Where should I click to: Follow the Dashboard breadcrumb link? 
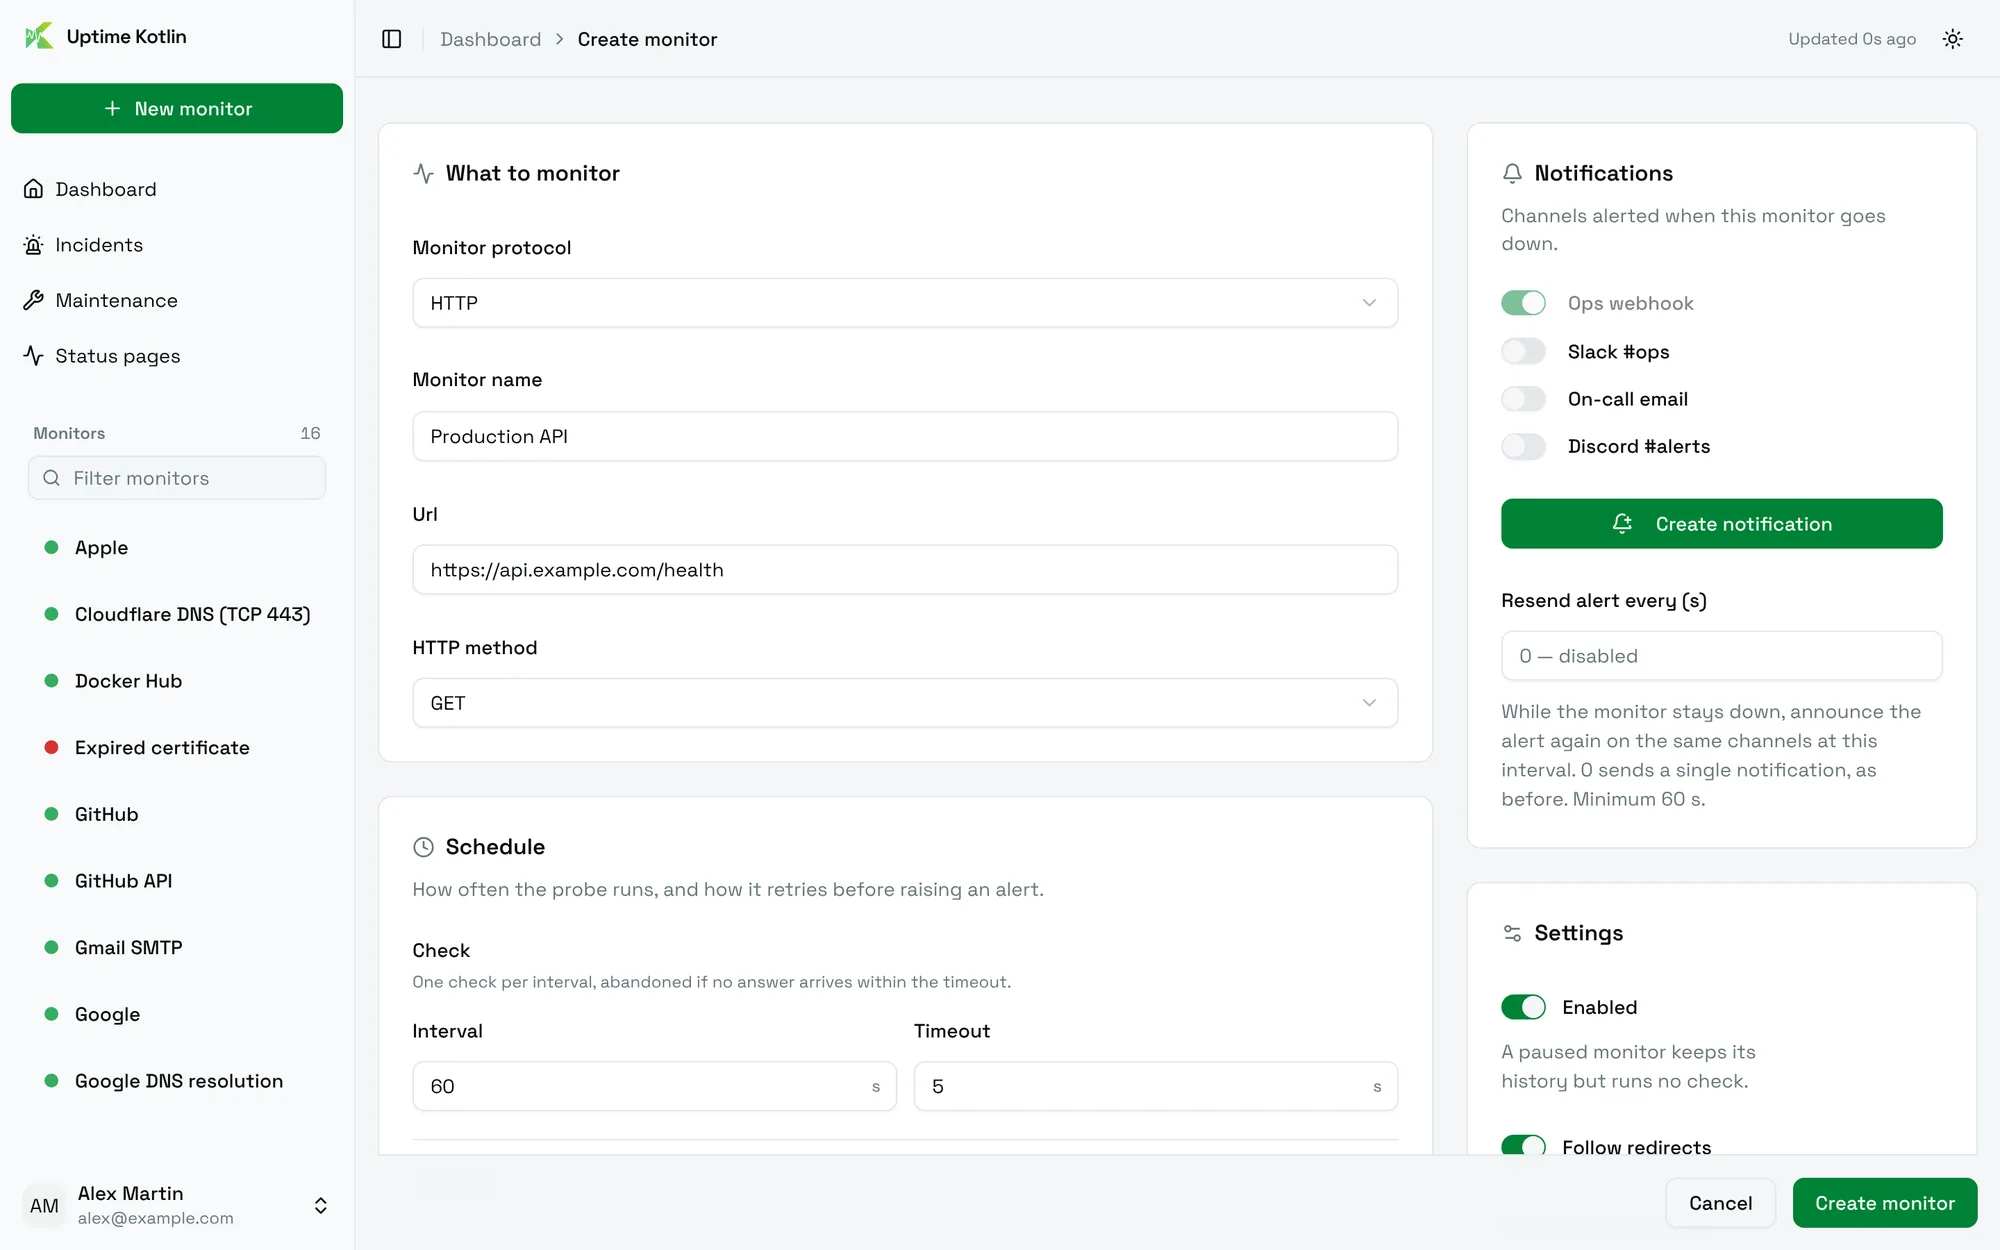[490, 39]
